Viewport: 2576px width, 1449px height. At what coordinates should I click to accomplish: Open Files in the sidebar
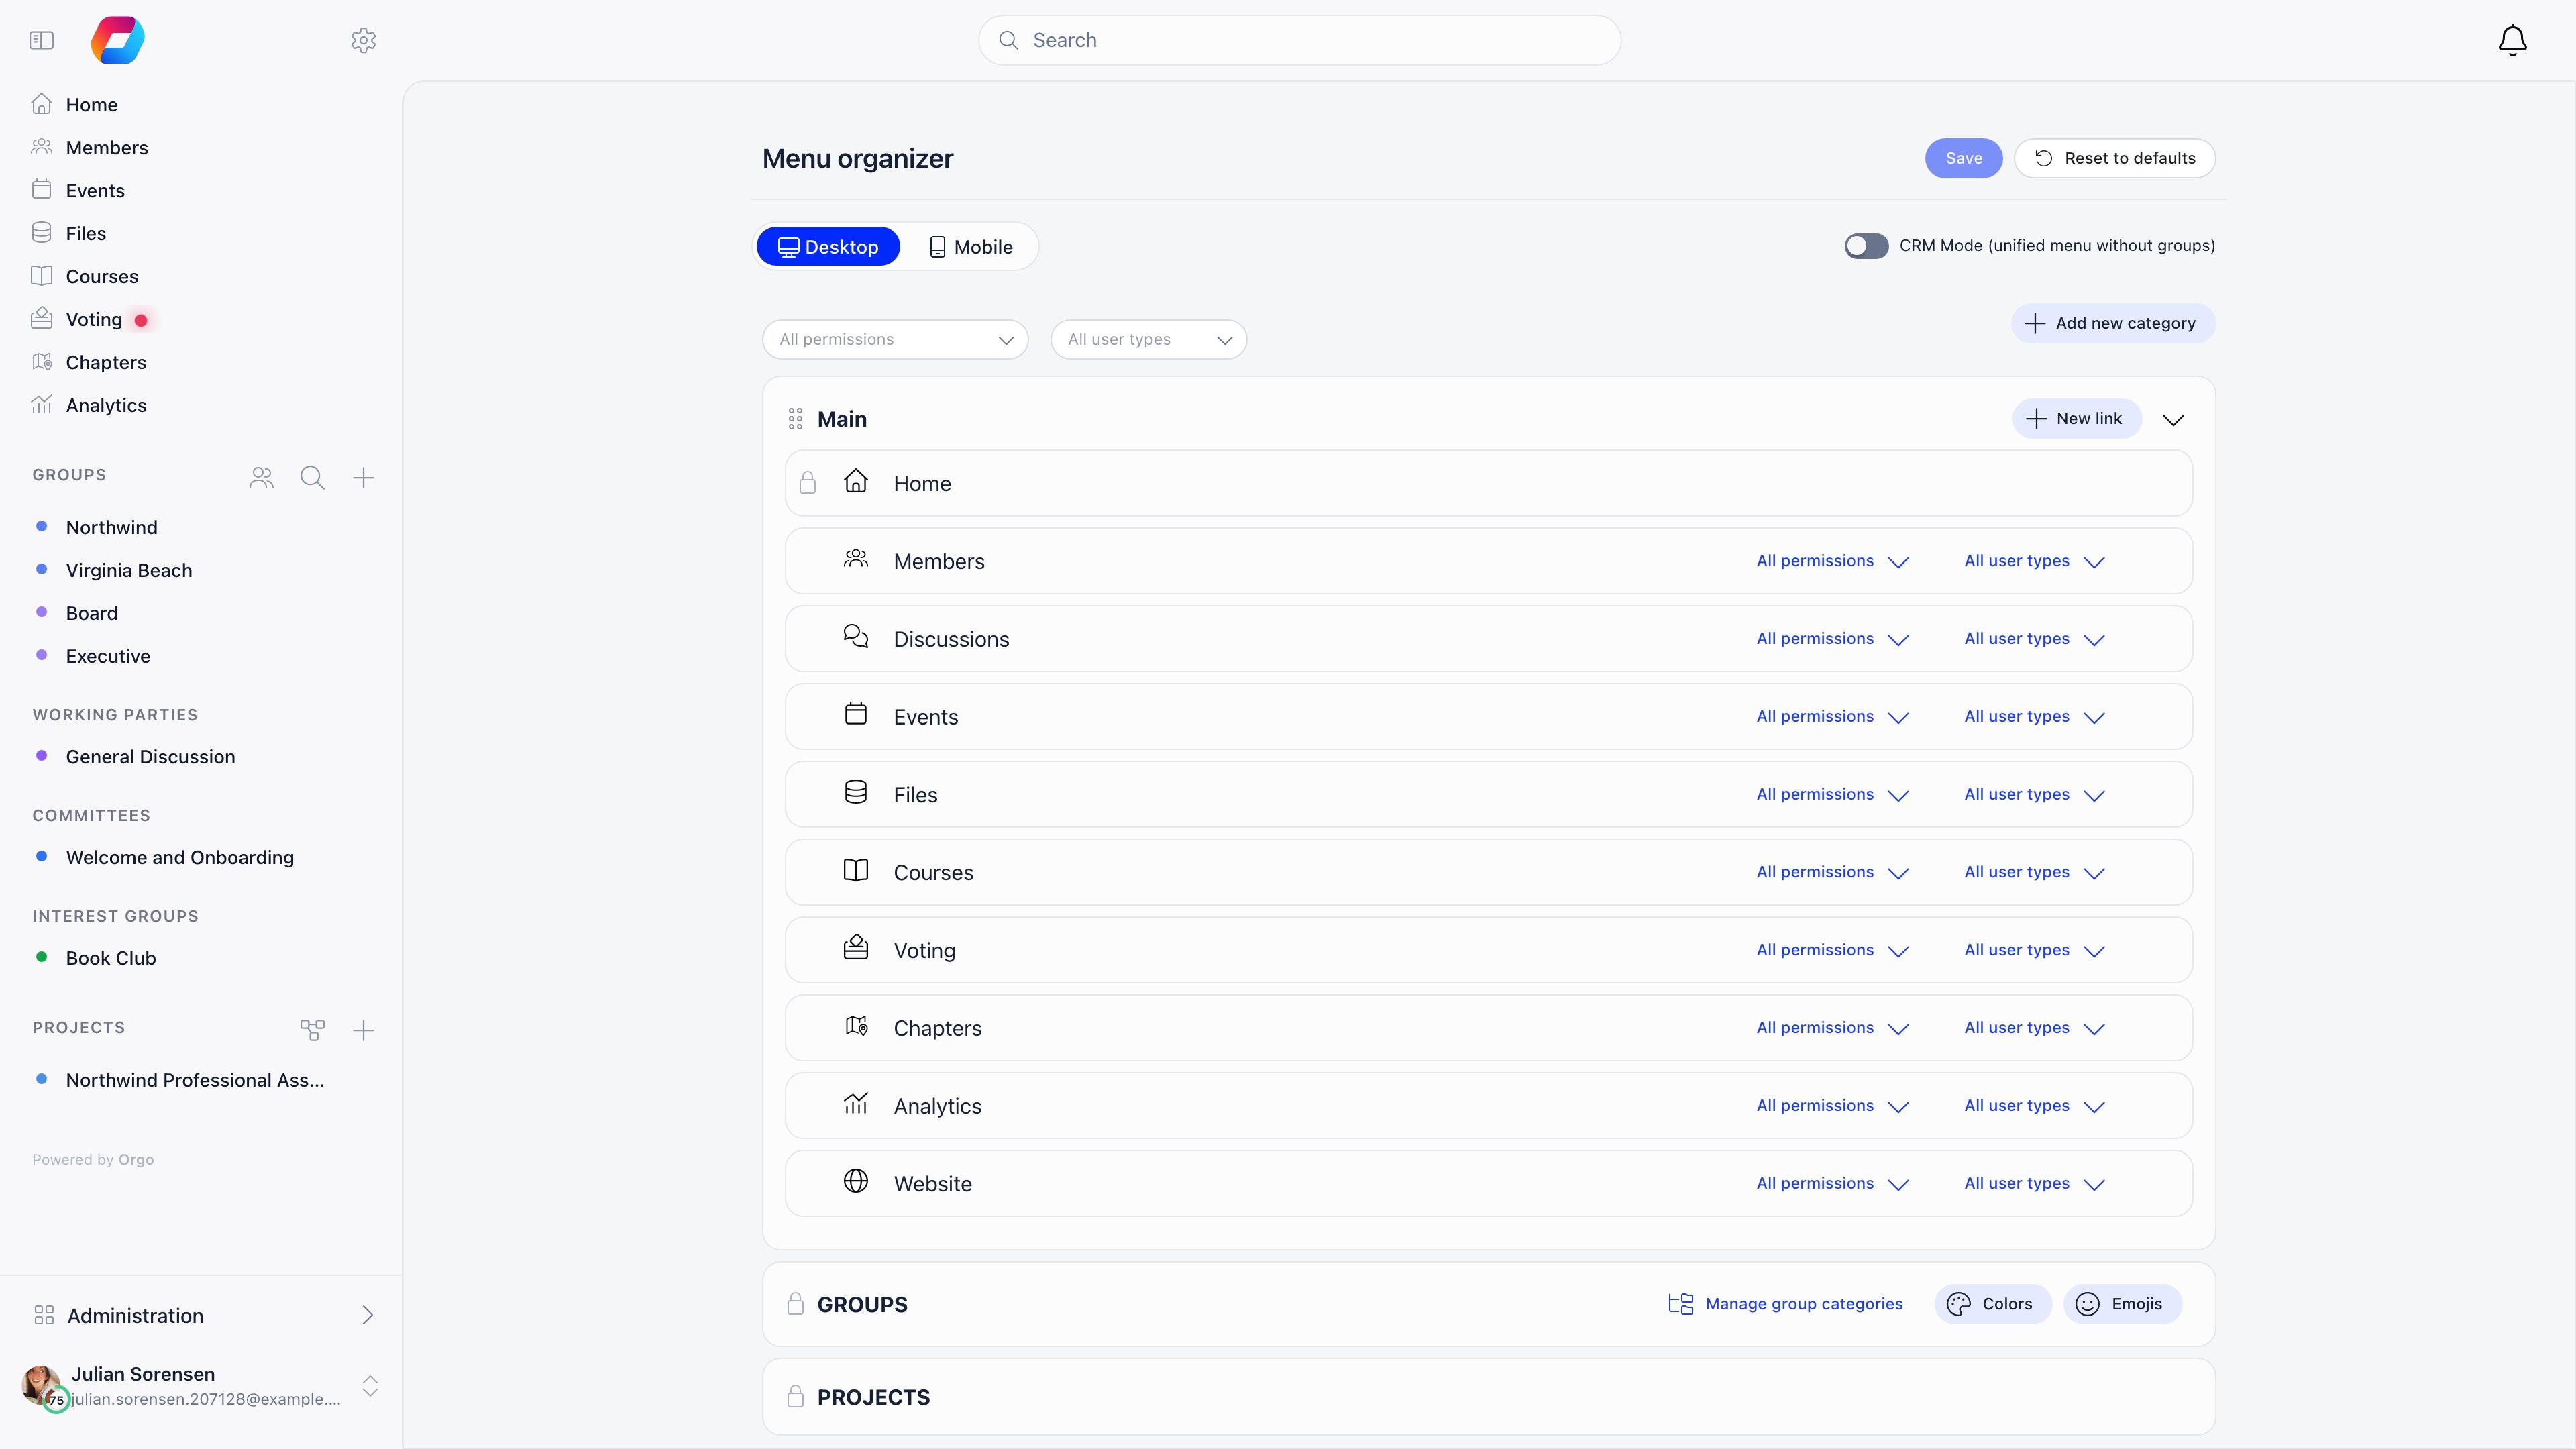86,234
